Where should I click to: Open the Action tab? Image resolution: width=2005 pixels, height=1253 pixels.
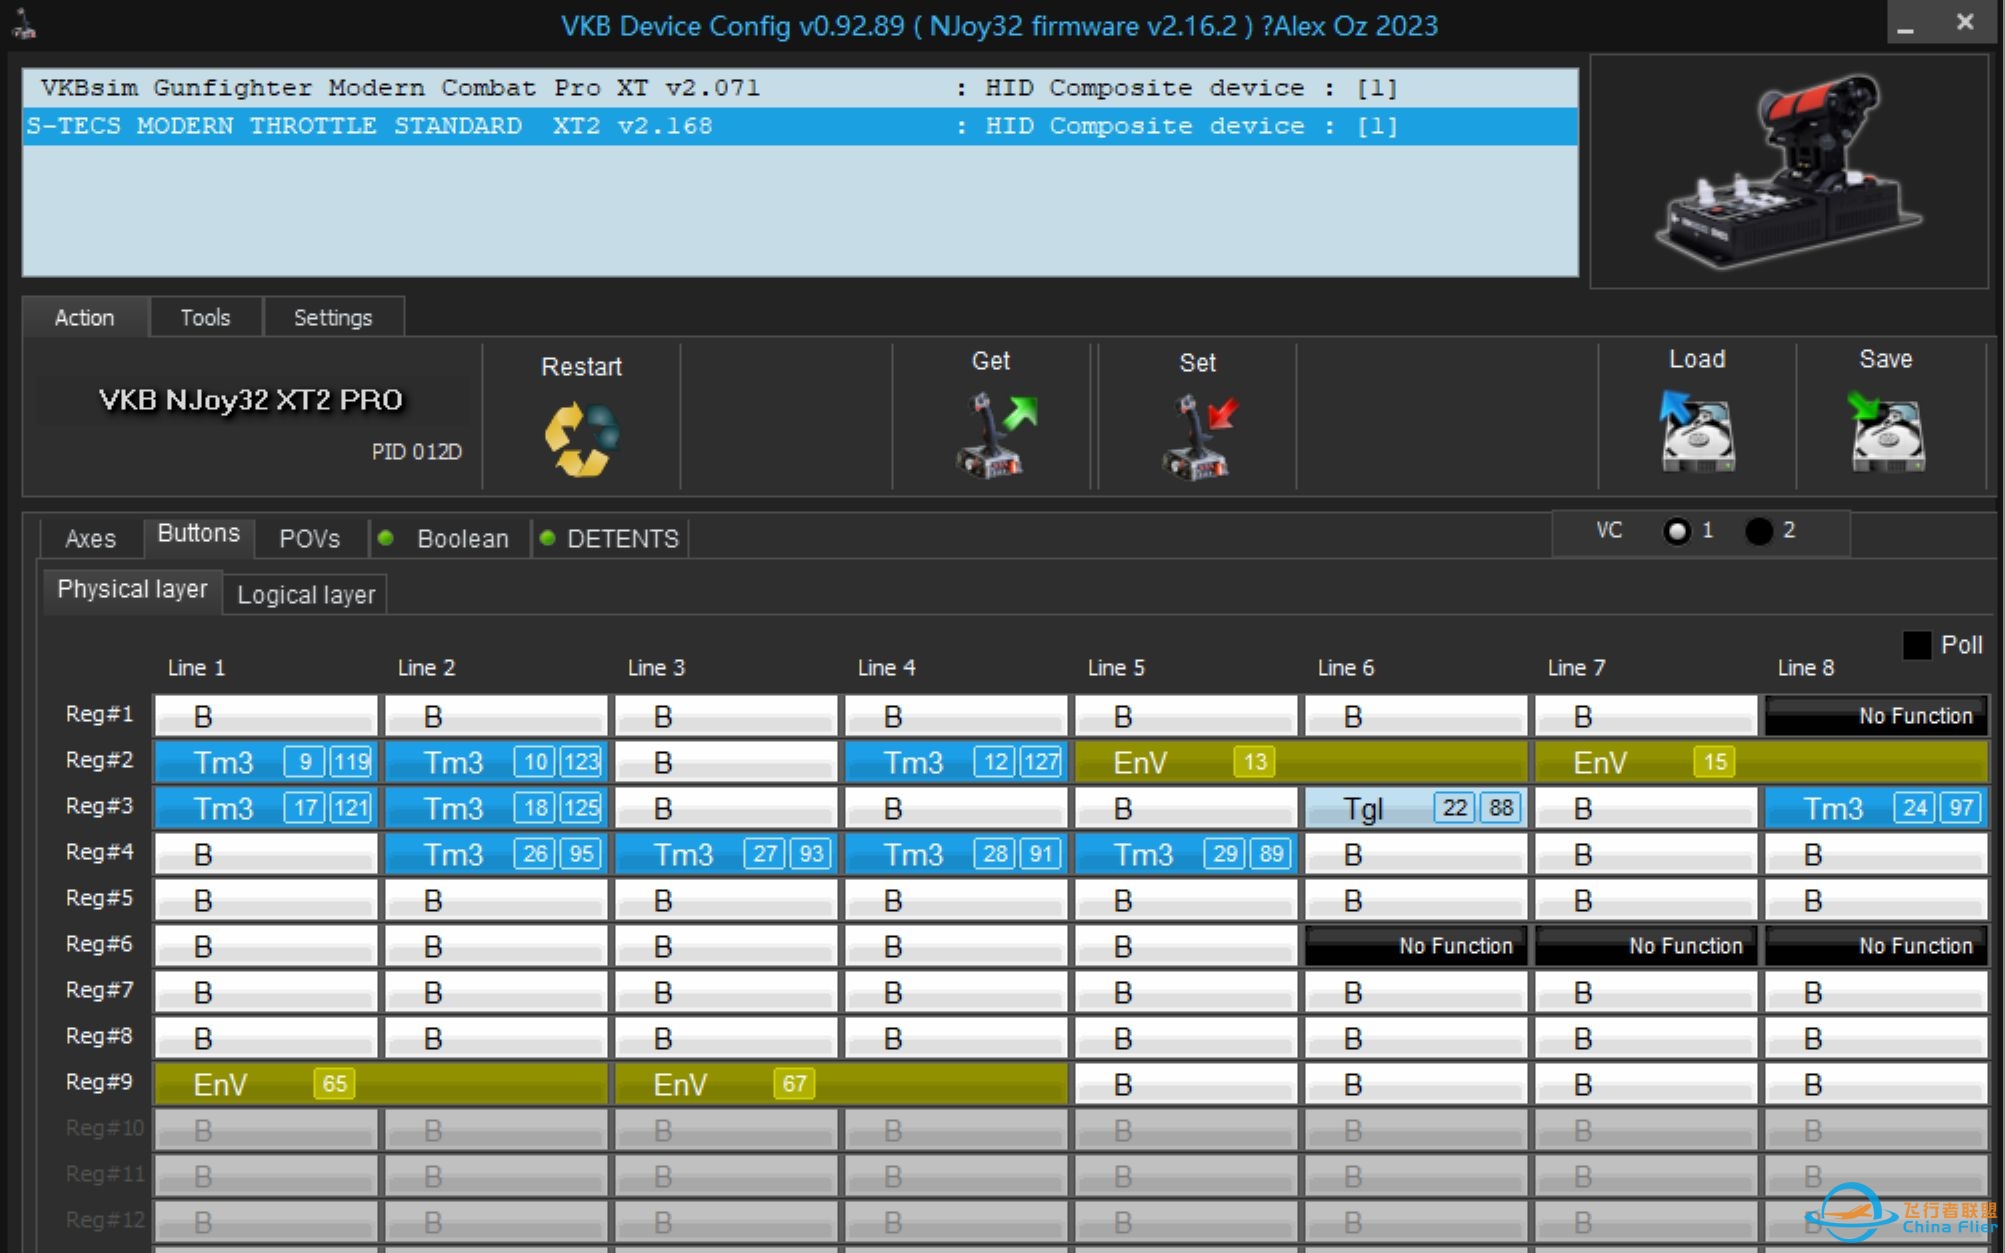point(85,317)
